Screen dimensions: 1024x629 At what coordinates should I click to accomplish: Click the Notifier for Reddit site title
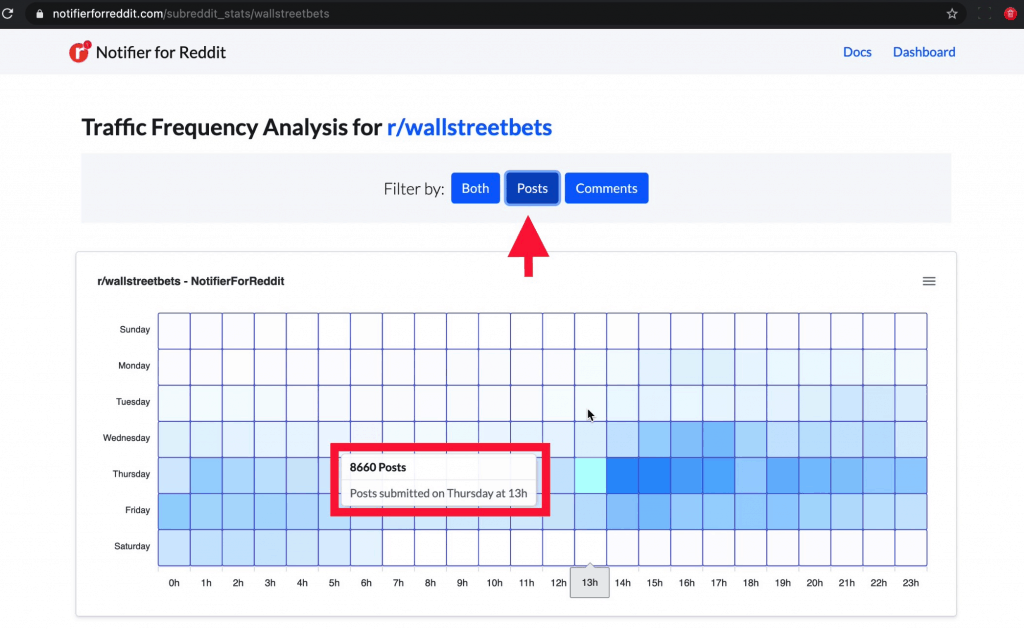(x=161, y=52)
